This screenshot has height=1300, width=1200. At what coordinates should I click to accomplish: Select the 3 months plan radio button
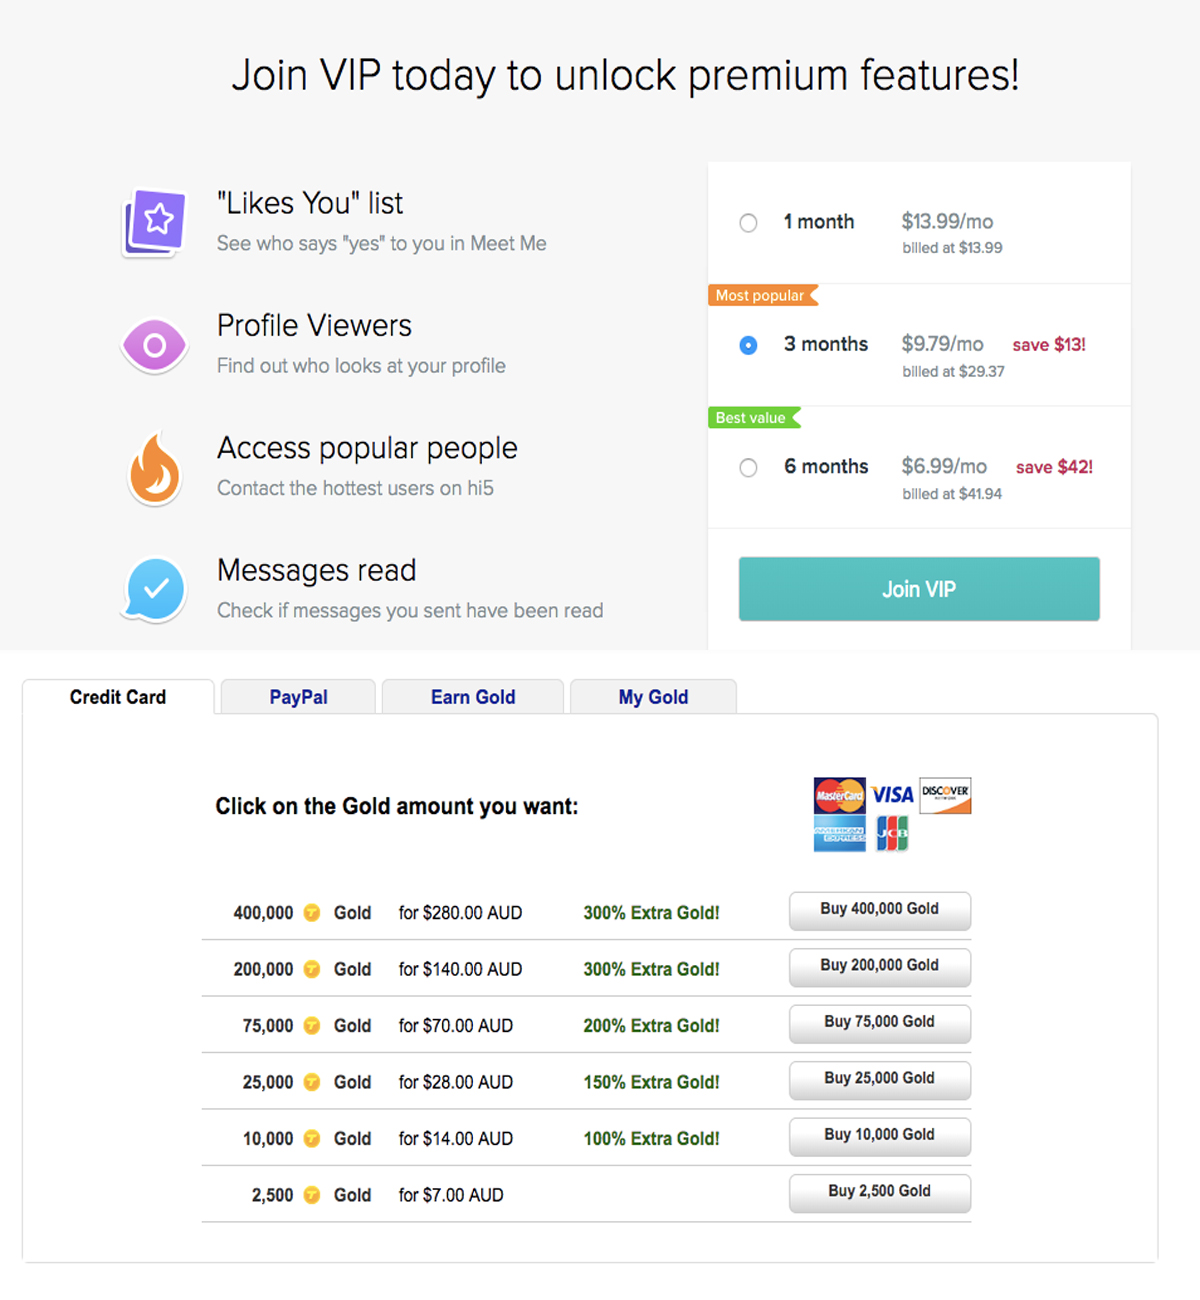click(748, 346)
